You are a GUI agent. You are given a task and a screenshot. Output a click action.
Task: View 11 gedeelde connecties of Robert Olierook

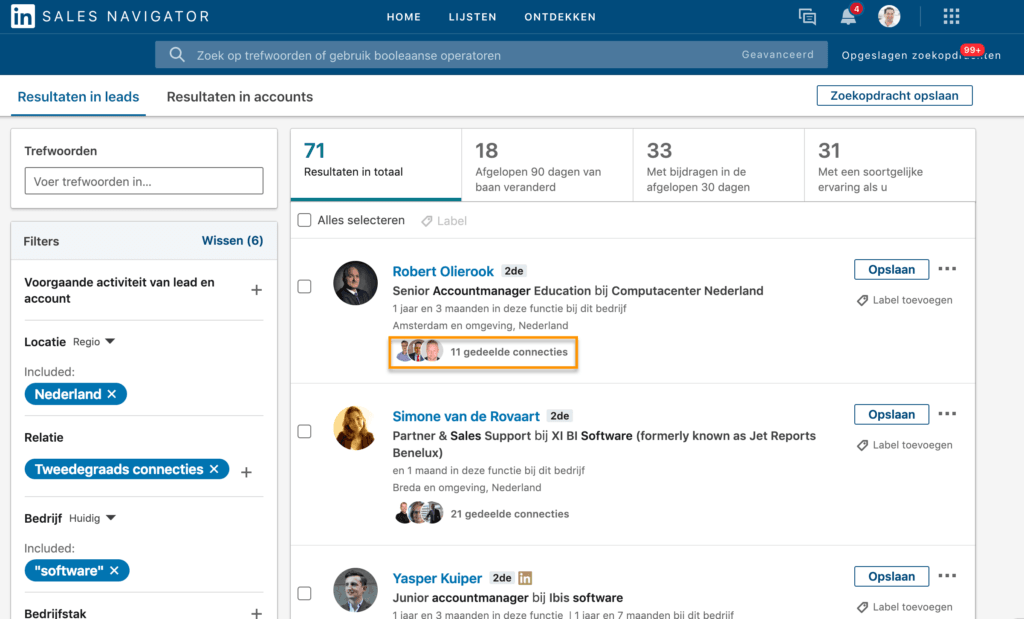pos(483,352)
